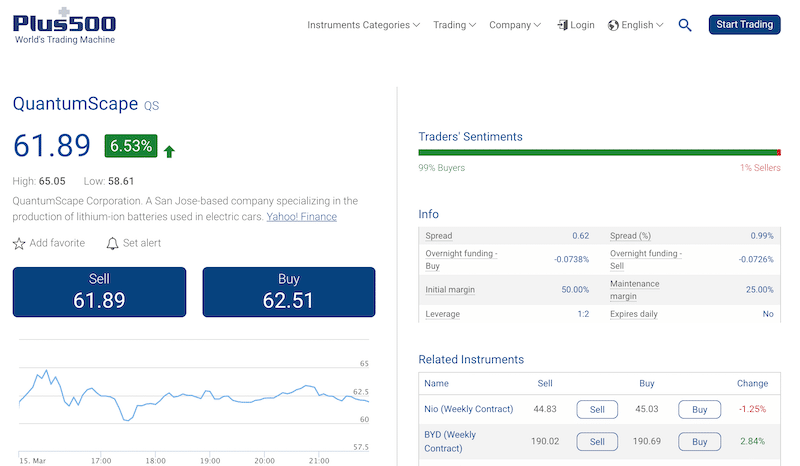Click the 6.53% change badge
Viewport: 800px width, 466px height.
pyautogui.click(x=131, y=146)
